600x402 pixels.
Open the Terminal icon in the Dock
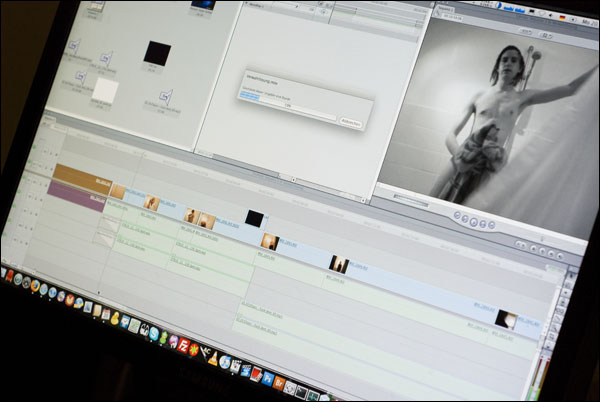click(x=302, y=391)
